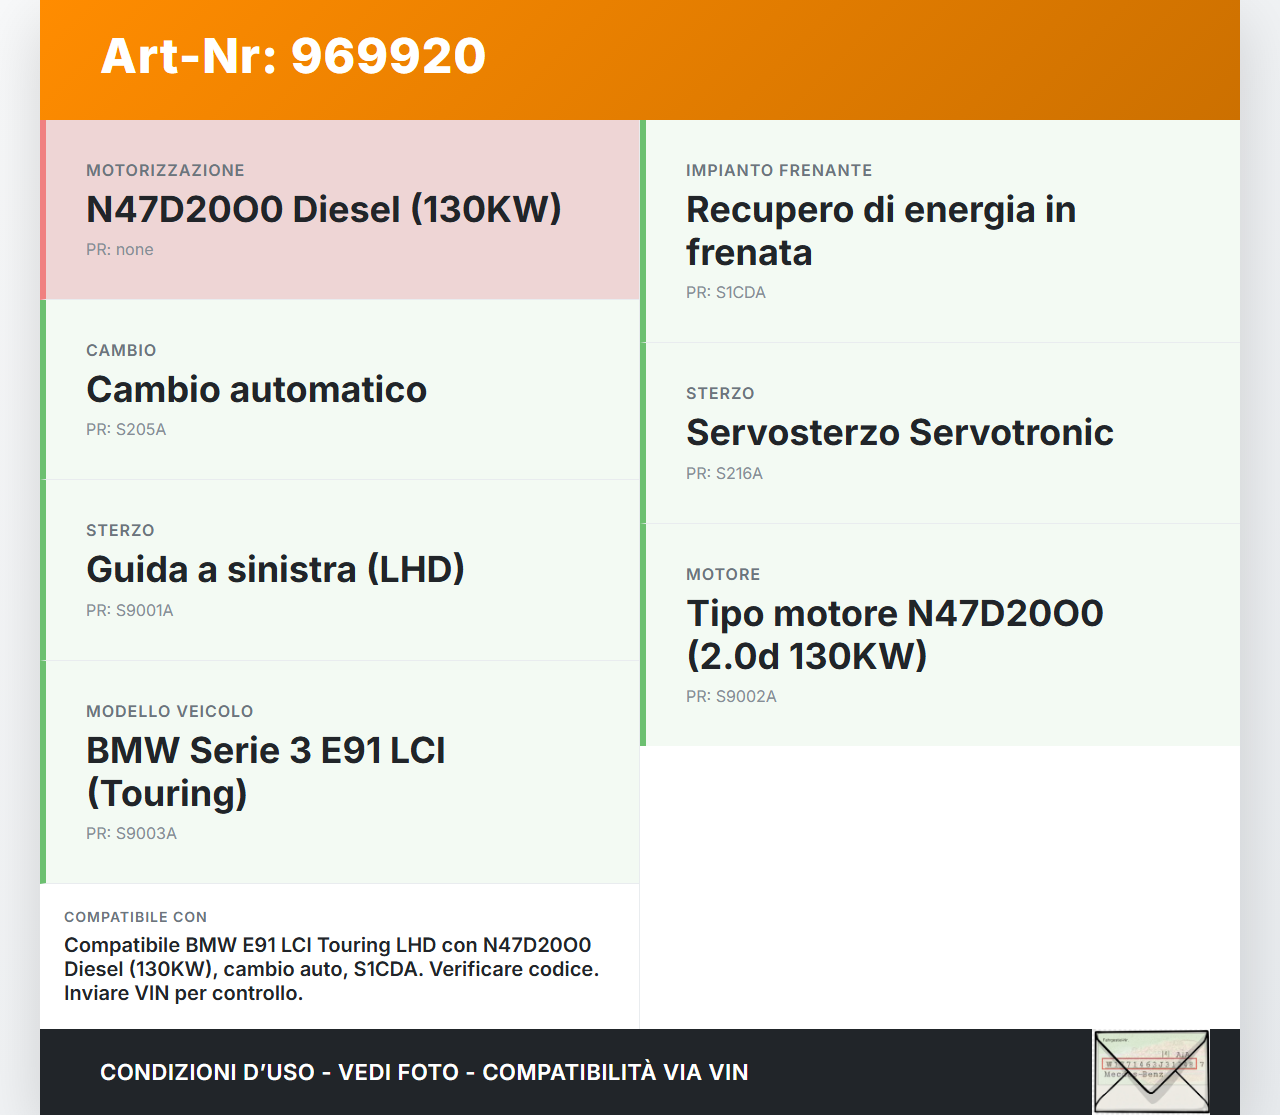
Task: Select "Recupero di energia in frenata"
Action: coord(881,230)
